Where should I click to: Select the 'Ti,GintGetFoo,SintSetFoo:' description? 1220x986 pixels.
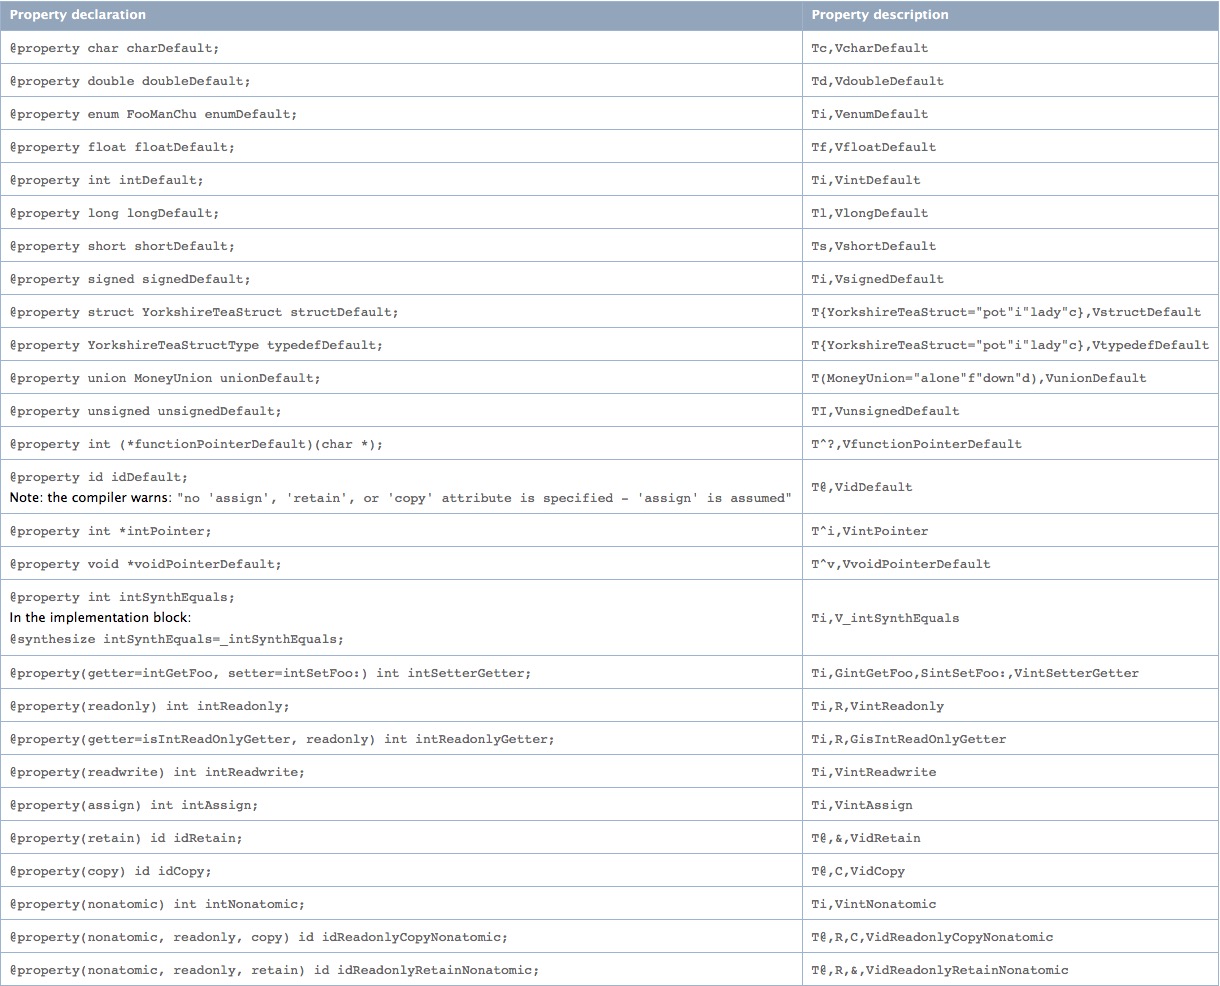pos(975,673)
